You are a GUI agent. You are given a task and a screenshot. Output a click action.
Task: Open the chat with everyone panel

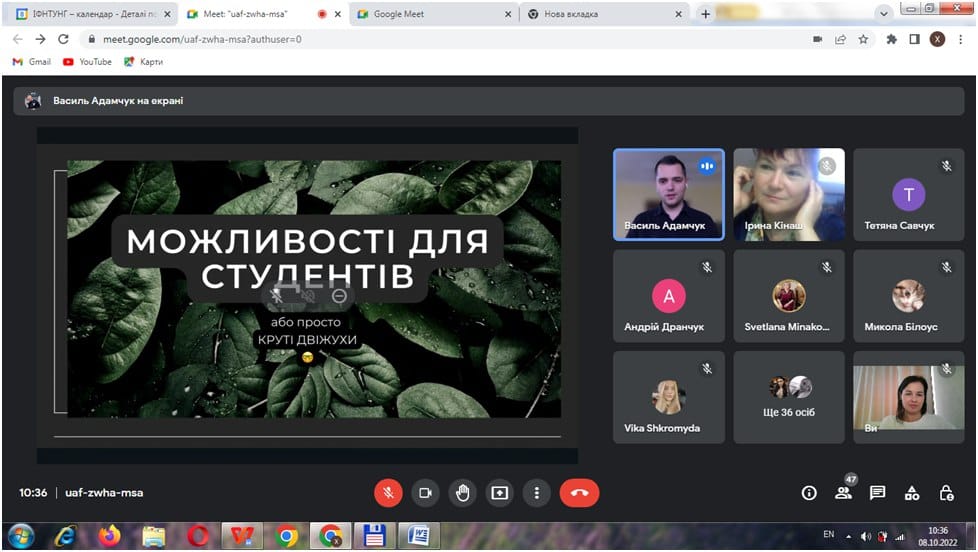(x=877, y=493)
